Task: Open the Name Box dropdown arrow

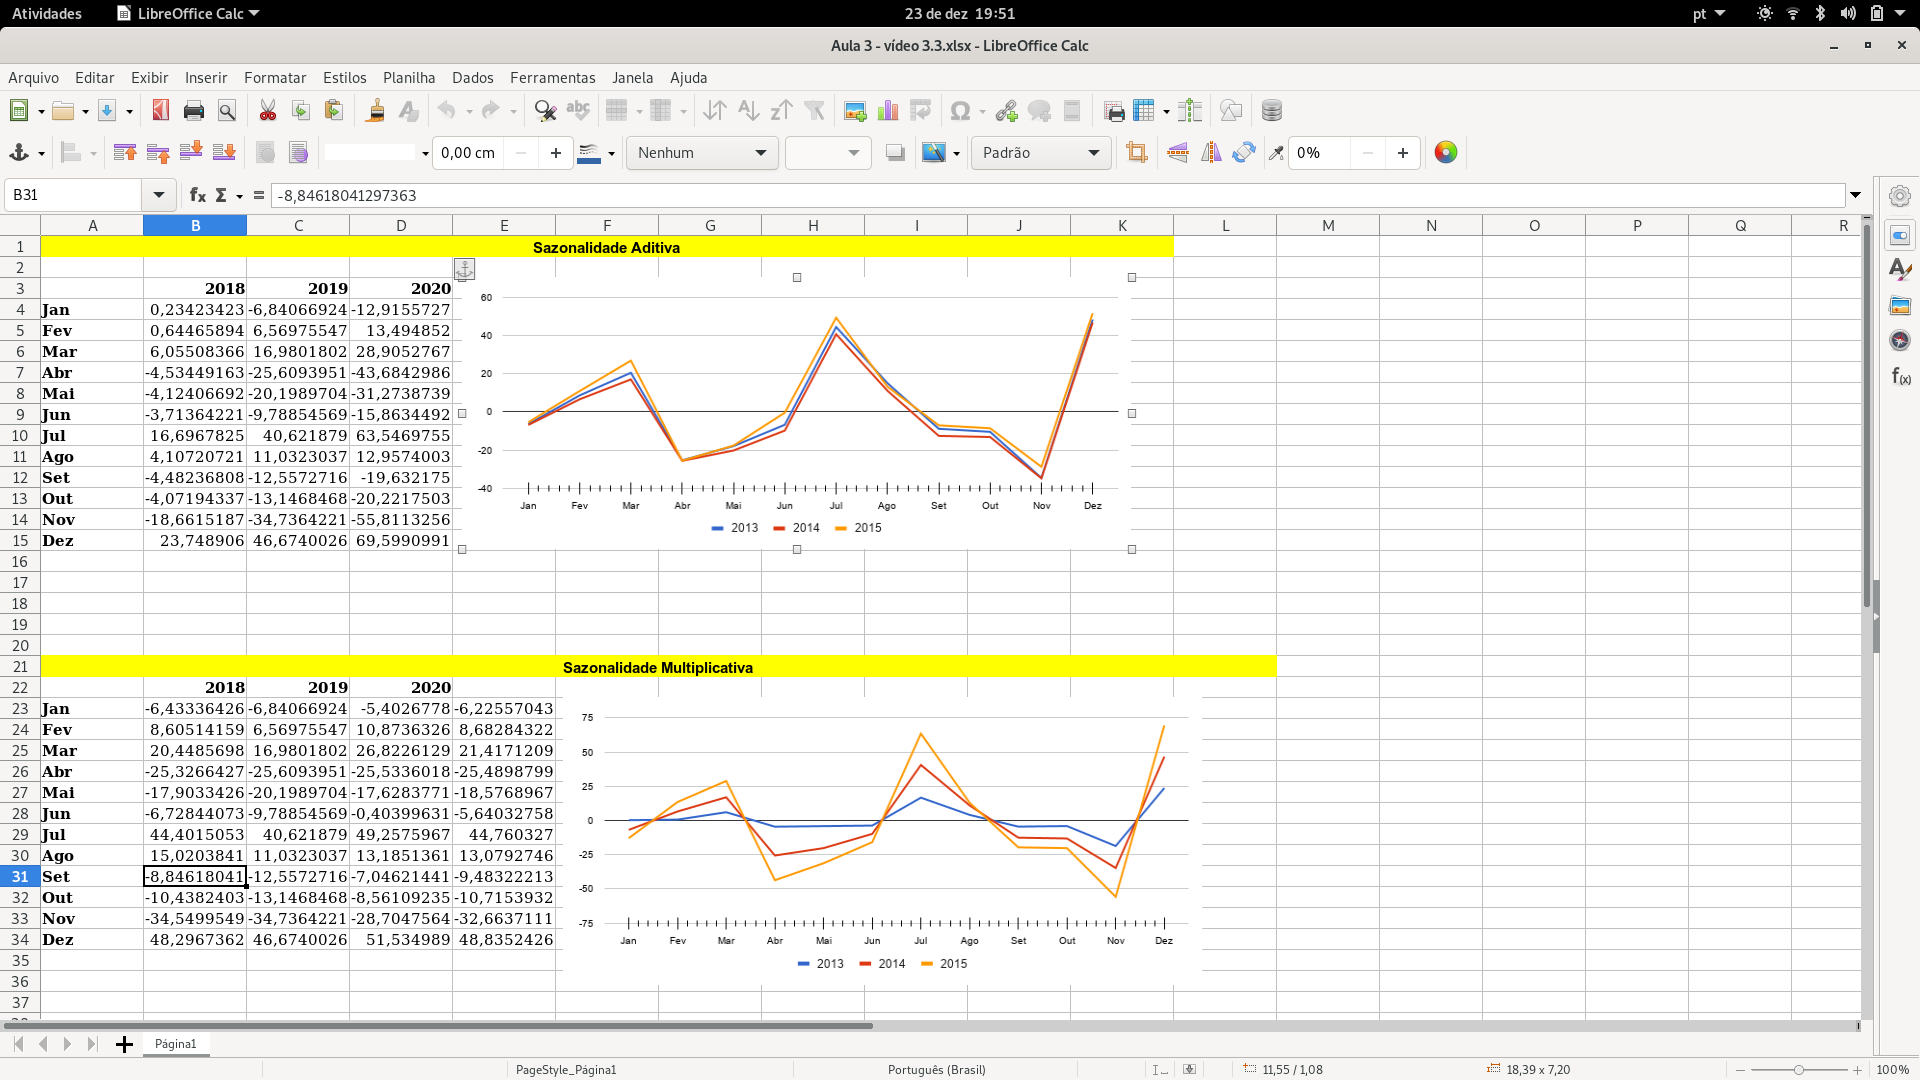Action: click(158, 195)
